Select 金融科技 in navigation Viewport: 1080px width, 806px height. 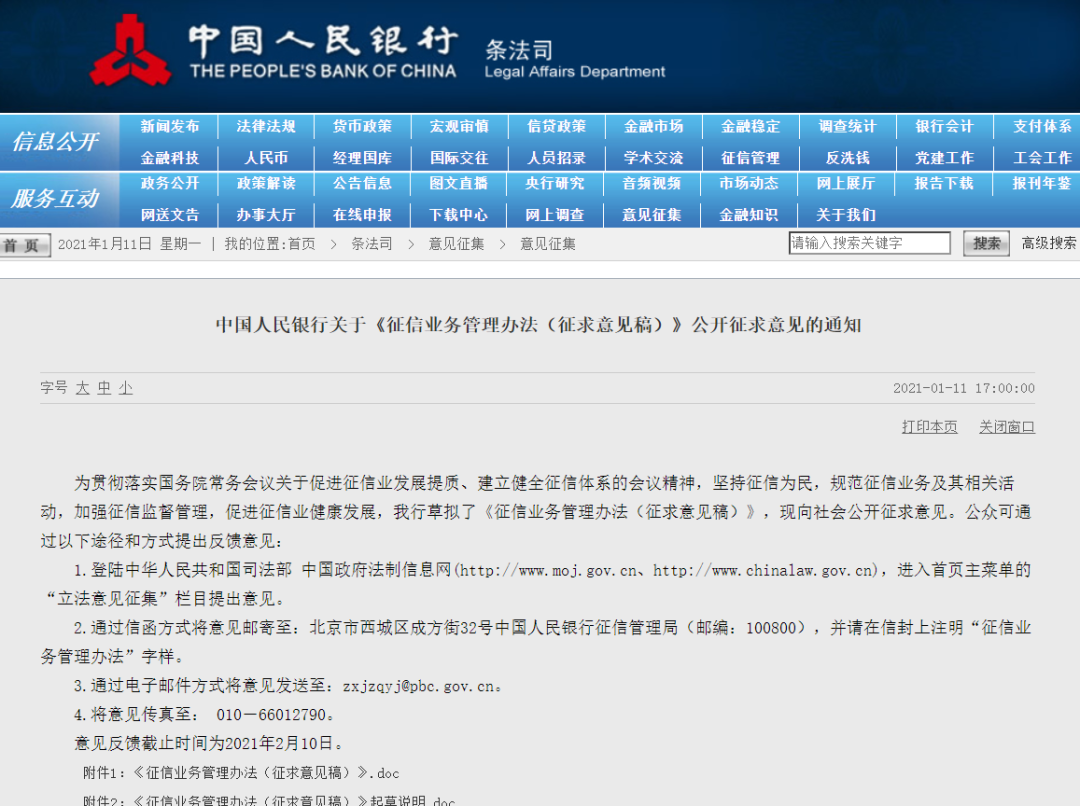pyautogui.click(x=169, y=158)
